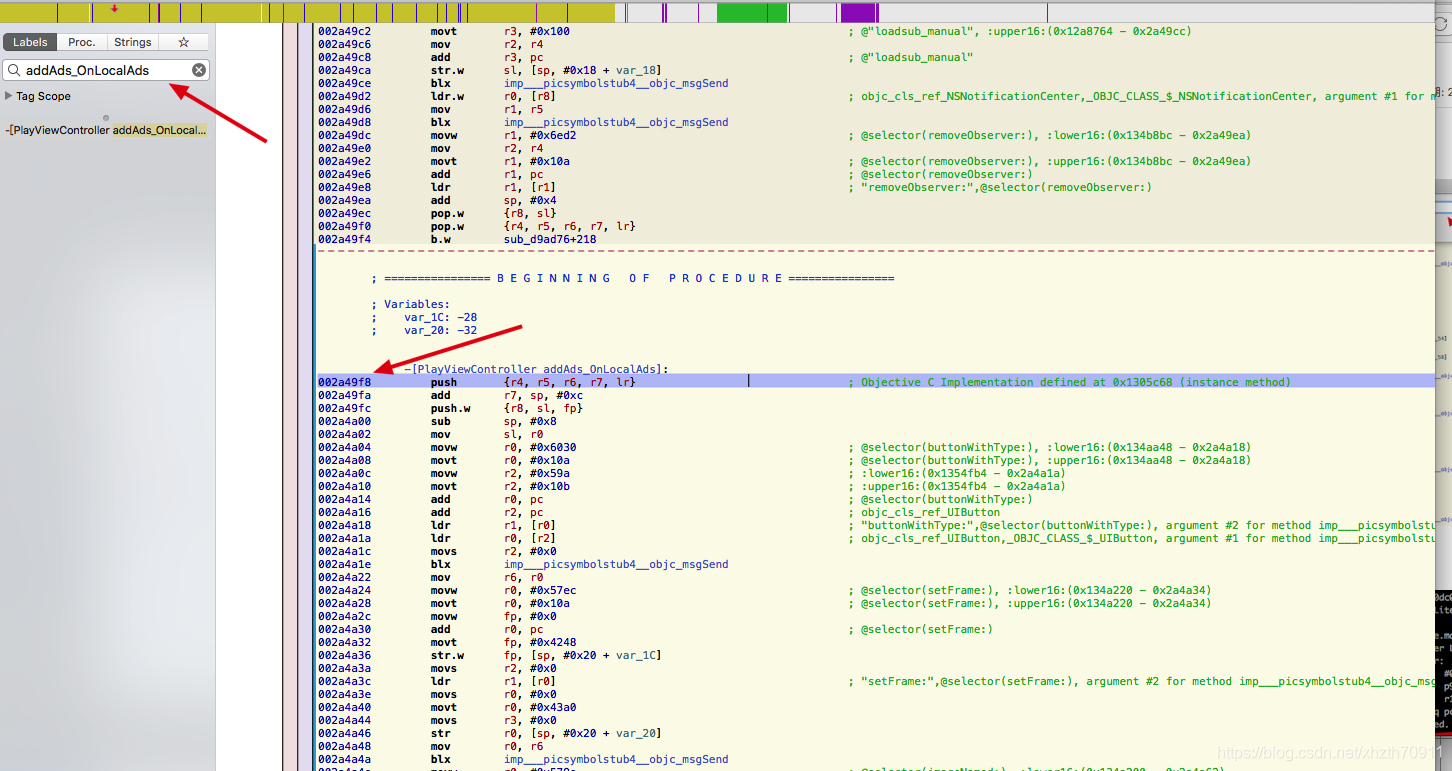Viewport: 1452px width, 771px height.
Task: Select the movw r0, #0x57ec instruction
Action: click(504, 590)
